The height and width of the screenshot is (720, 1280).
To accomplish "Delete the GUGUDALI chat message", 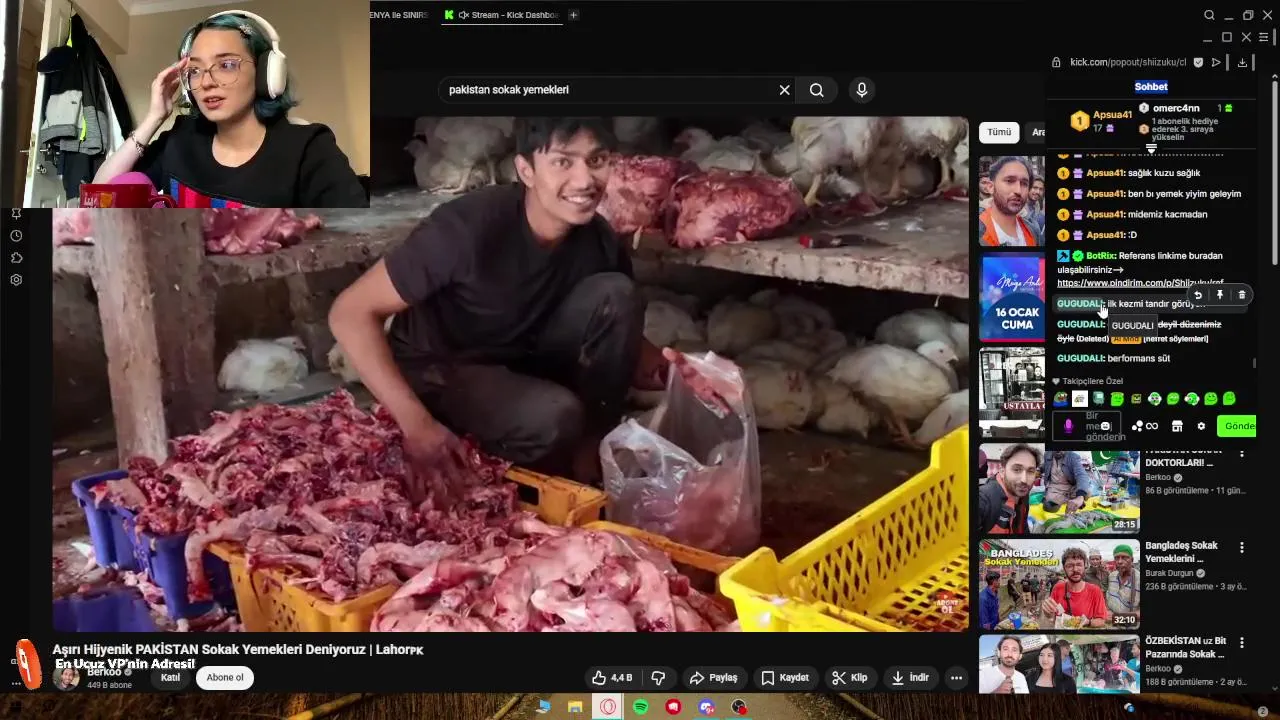I will click(x=1242, y=295).
